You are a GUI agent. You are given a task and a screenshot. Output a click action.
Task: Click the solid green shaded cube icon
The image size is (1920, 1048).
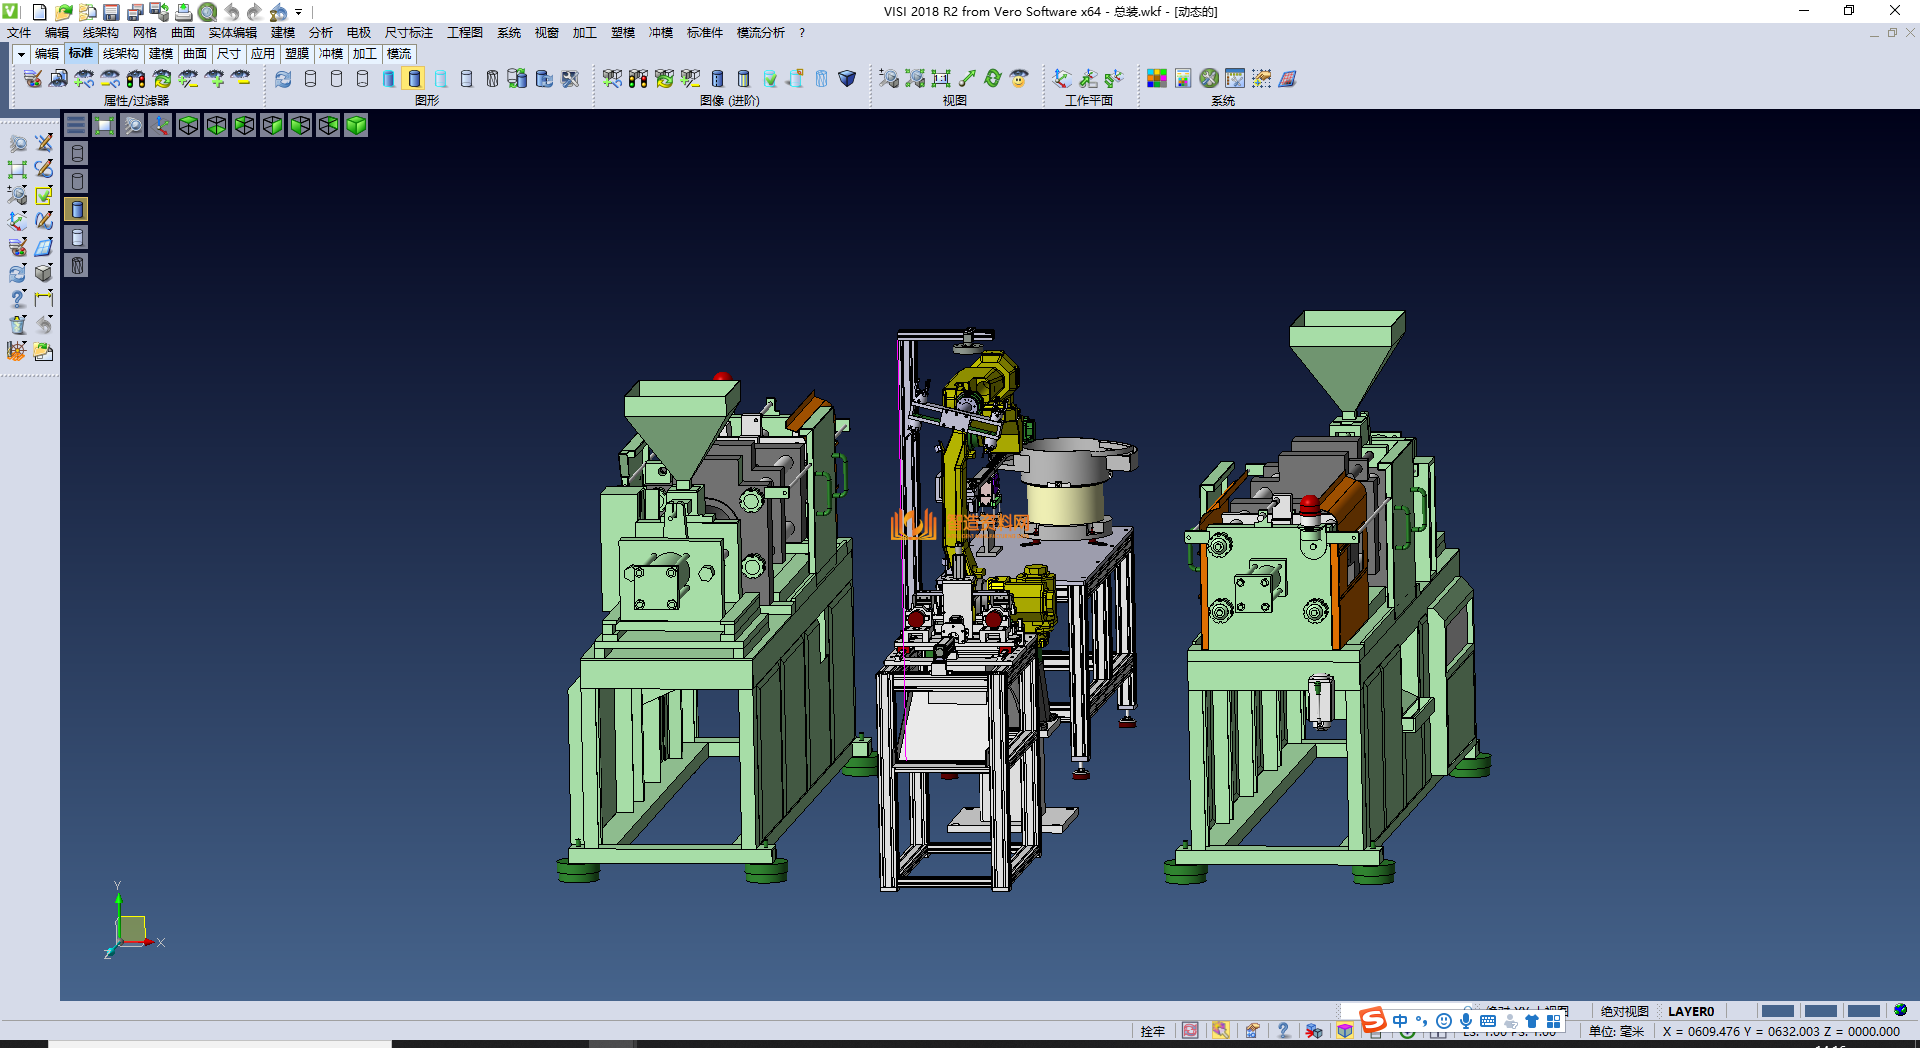356,125
